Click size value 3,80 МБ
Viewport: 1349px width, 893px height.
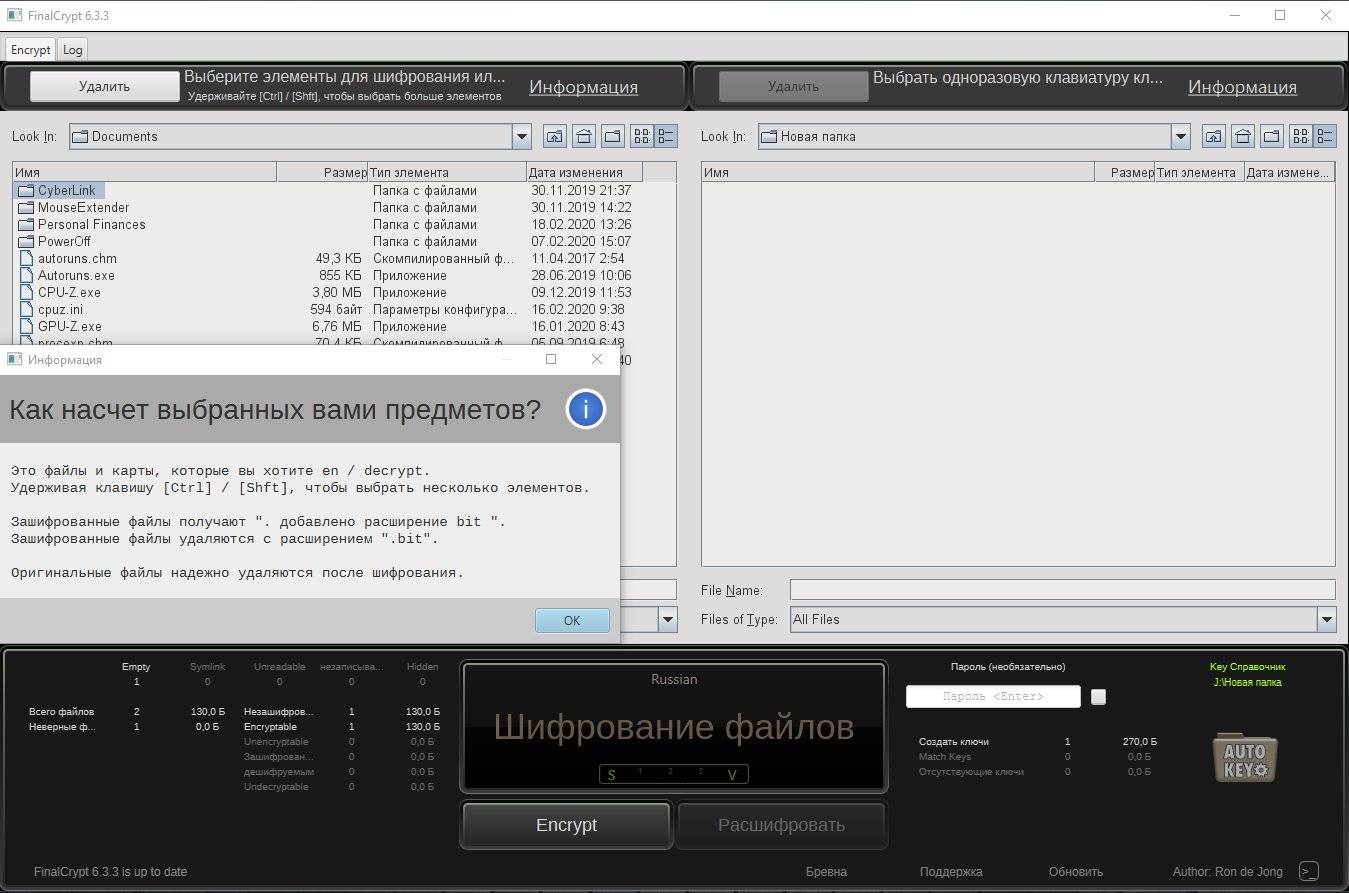tap(337, 292)
